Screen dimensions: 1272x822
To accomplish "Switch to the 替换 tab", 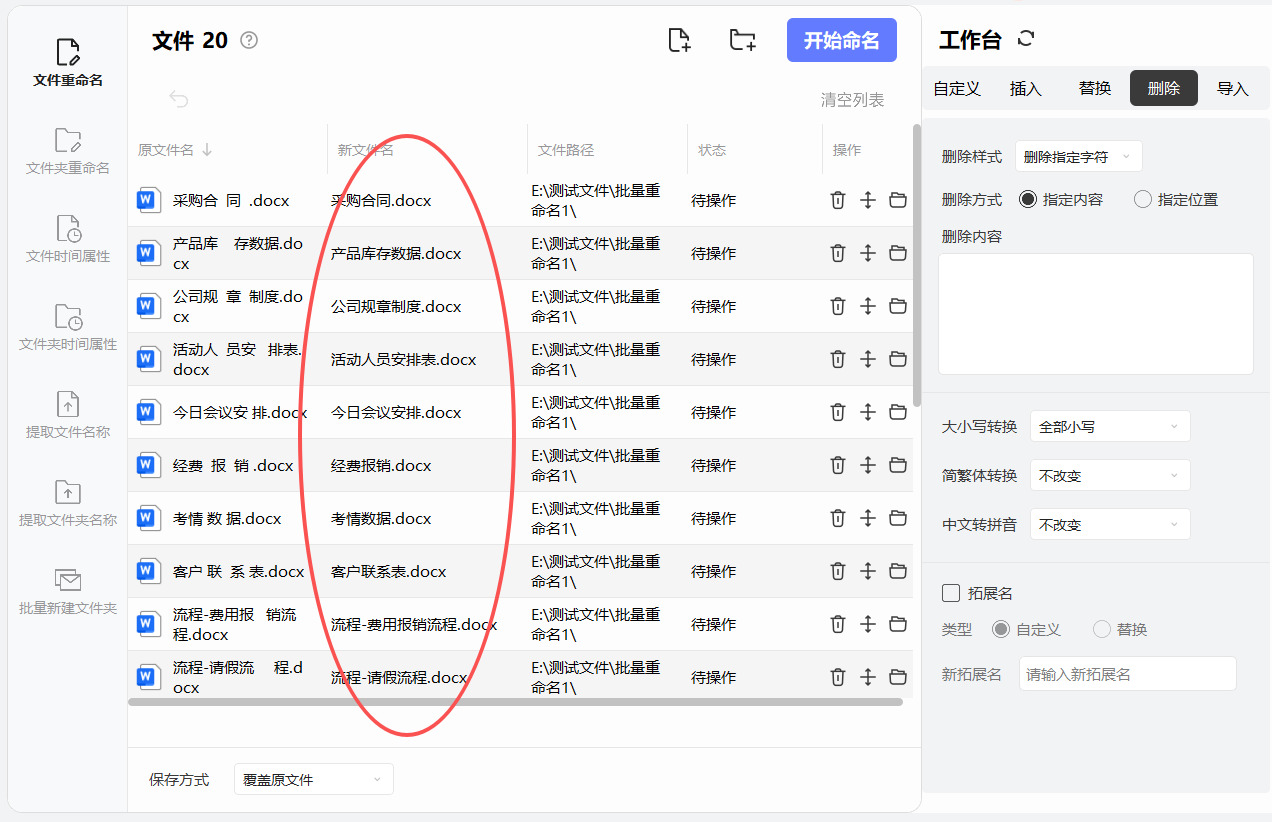I will coord(1095,88).
